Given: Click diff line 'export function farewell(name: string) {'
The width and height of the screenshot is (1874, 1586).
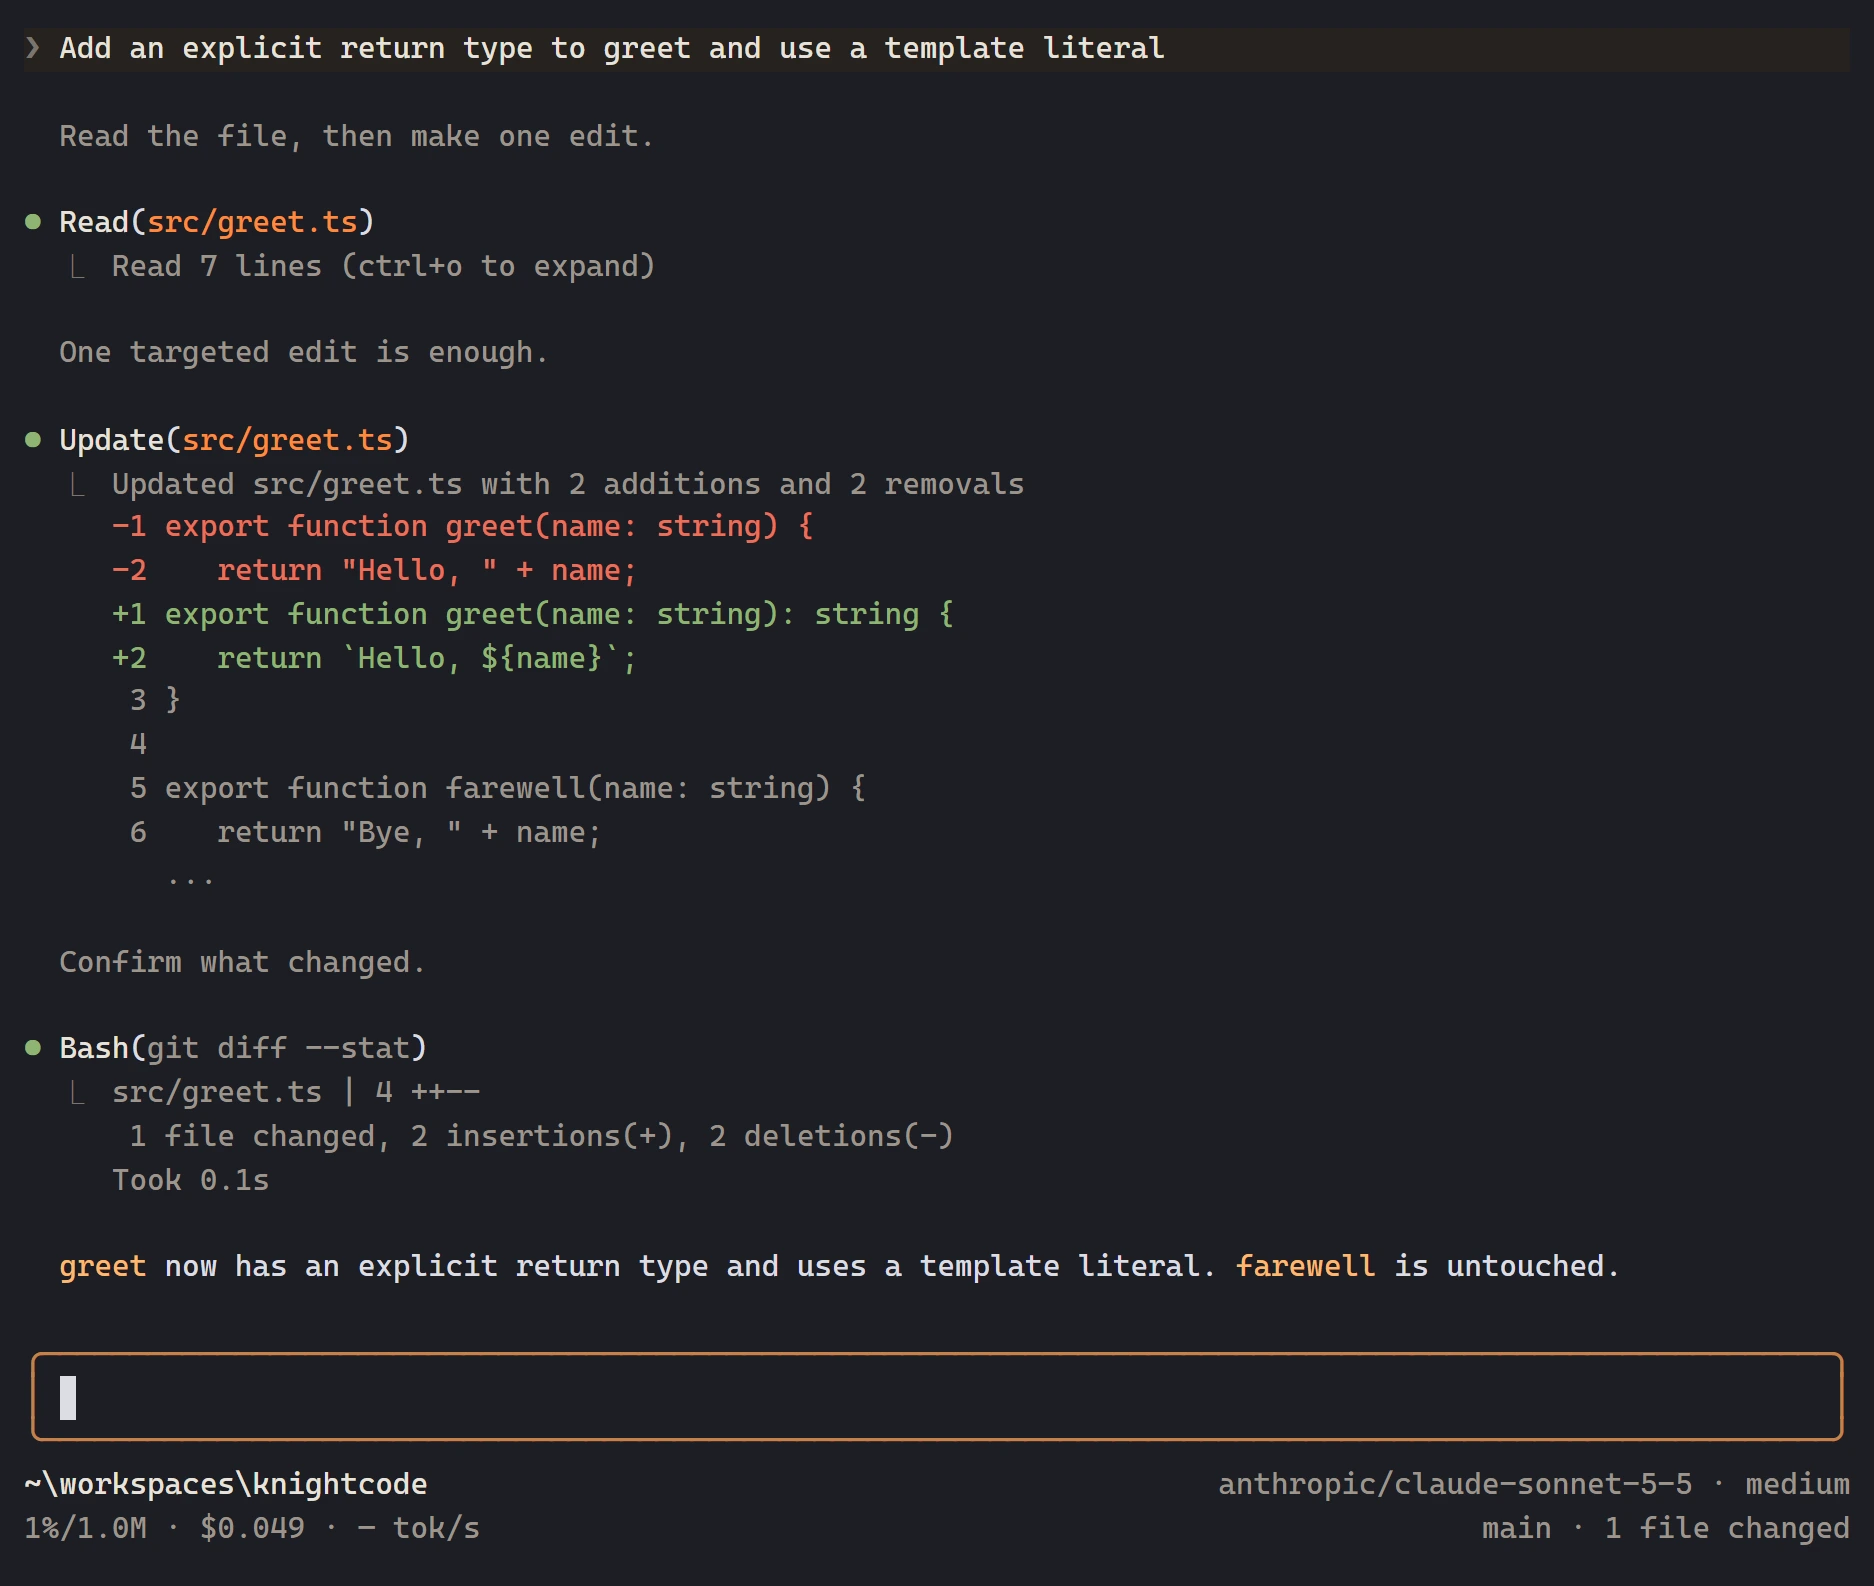Looking at the screenshot, I should pos(498,788).
